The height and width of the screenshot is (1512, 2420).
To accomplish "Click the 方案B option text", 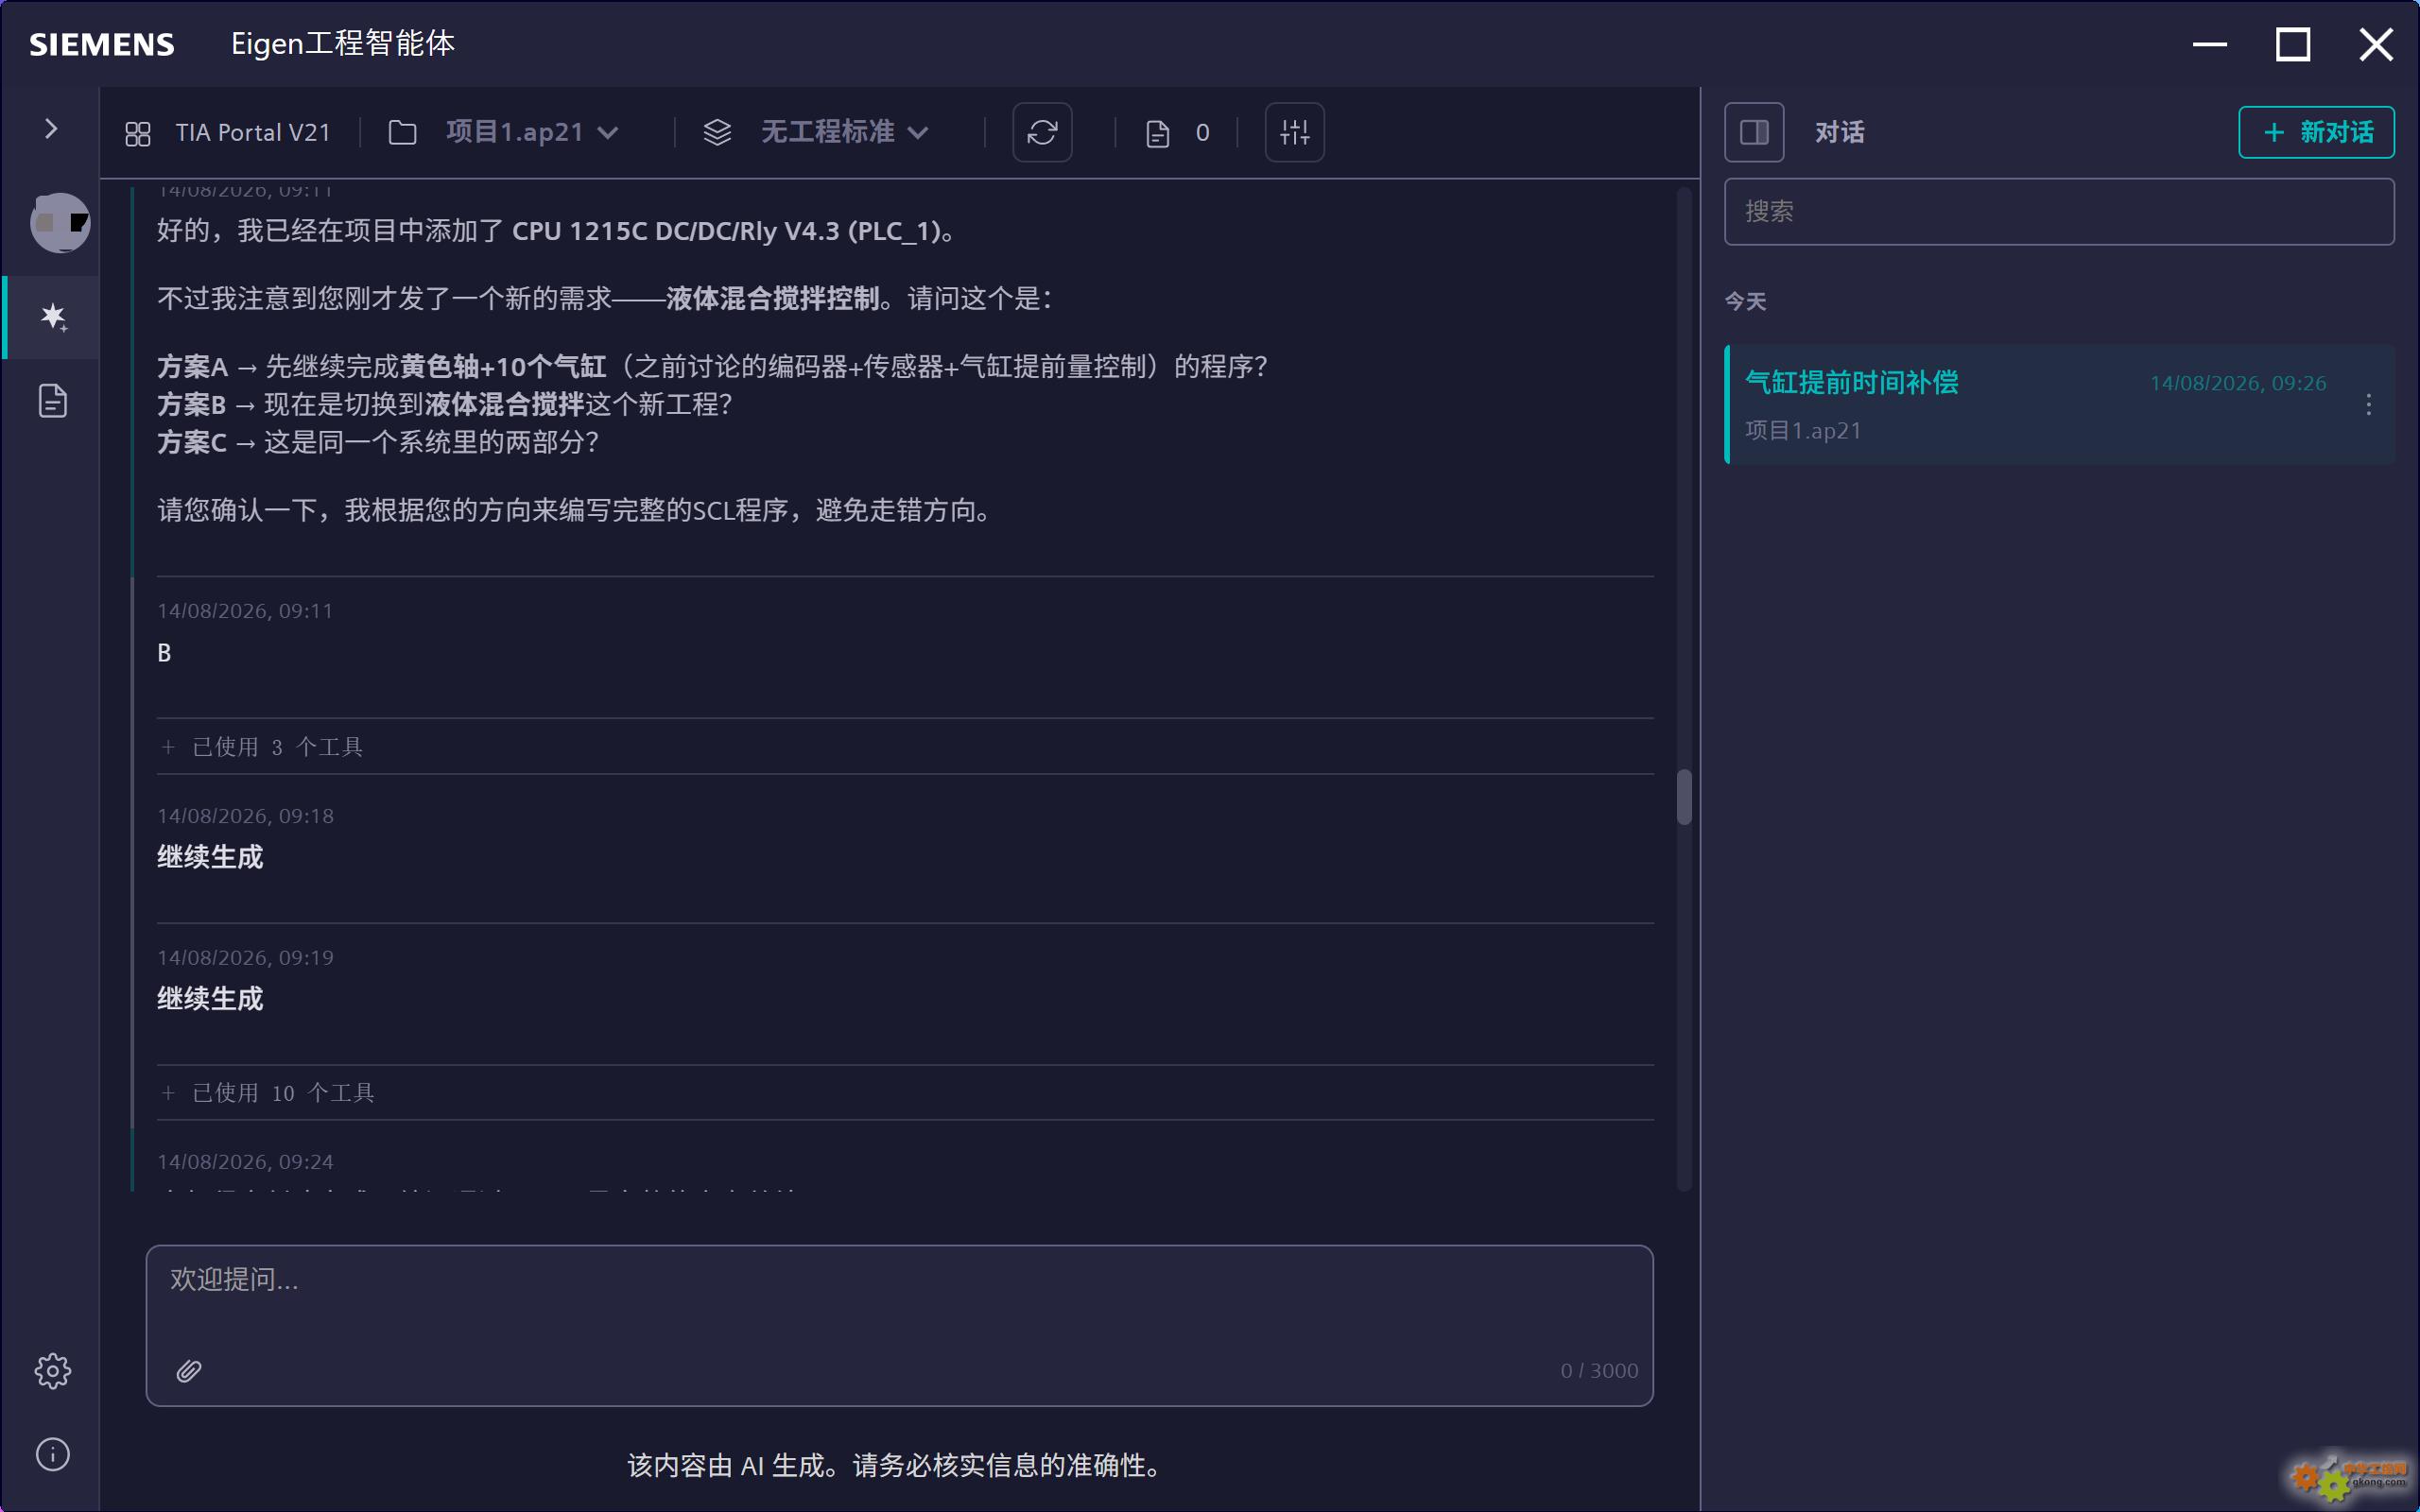I will click(x=445, y=405).
